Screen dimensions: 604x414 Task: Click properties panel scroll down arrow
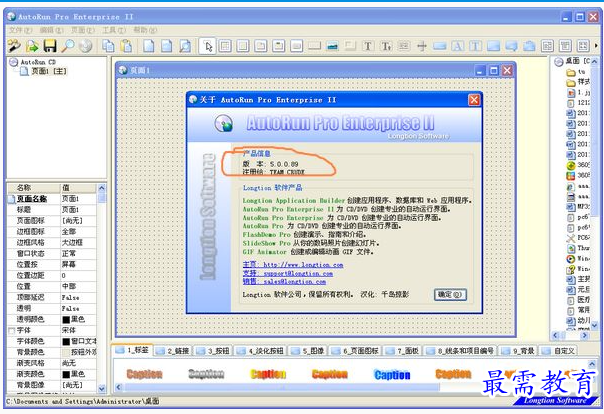click(x=102, y=389)
